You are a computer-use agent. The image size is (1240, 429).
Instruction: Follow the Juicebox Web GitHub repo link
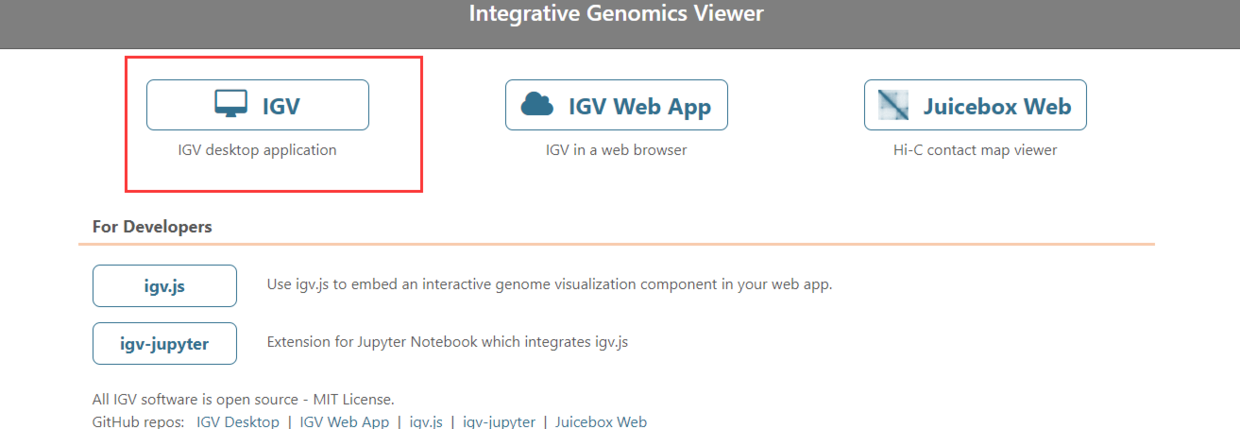tap(601, 421)
